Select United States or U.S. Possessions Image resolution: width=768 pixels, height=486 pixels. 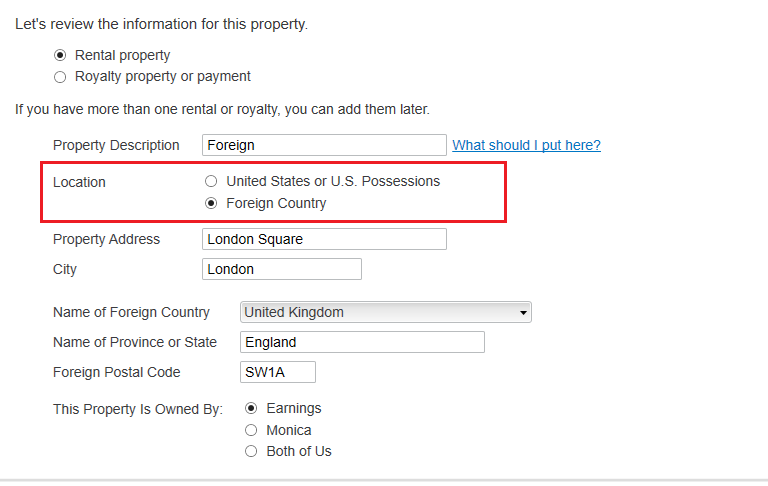pyautogui.click(x=211, y=182)
